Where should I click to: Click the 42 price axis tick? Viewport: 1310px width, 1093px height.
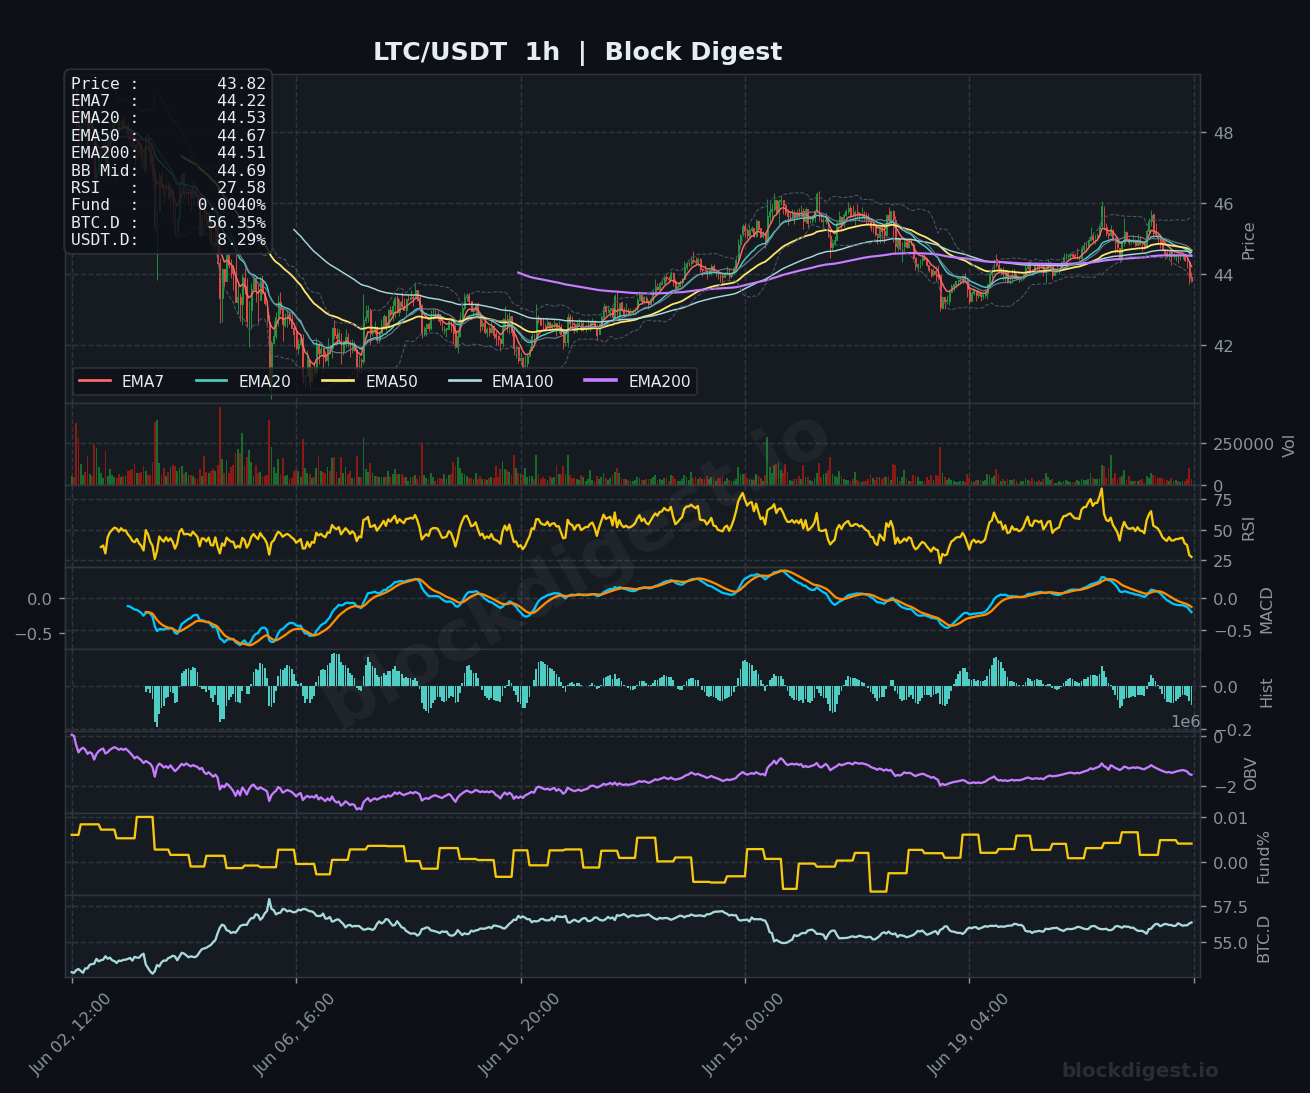point(1223,346)
